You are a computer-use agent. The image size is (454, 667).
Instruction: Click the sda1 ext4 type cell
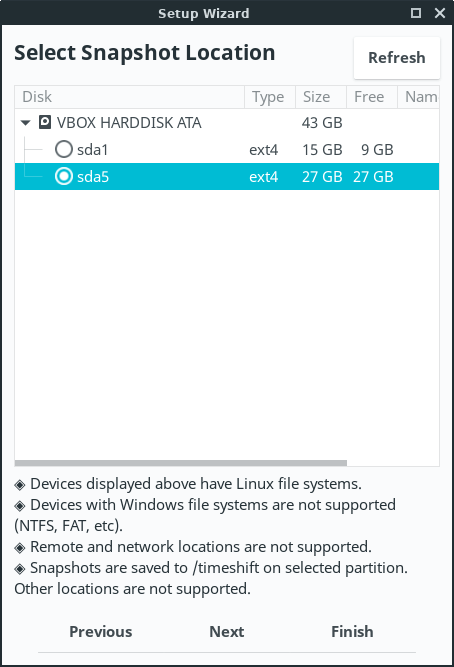263,150
